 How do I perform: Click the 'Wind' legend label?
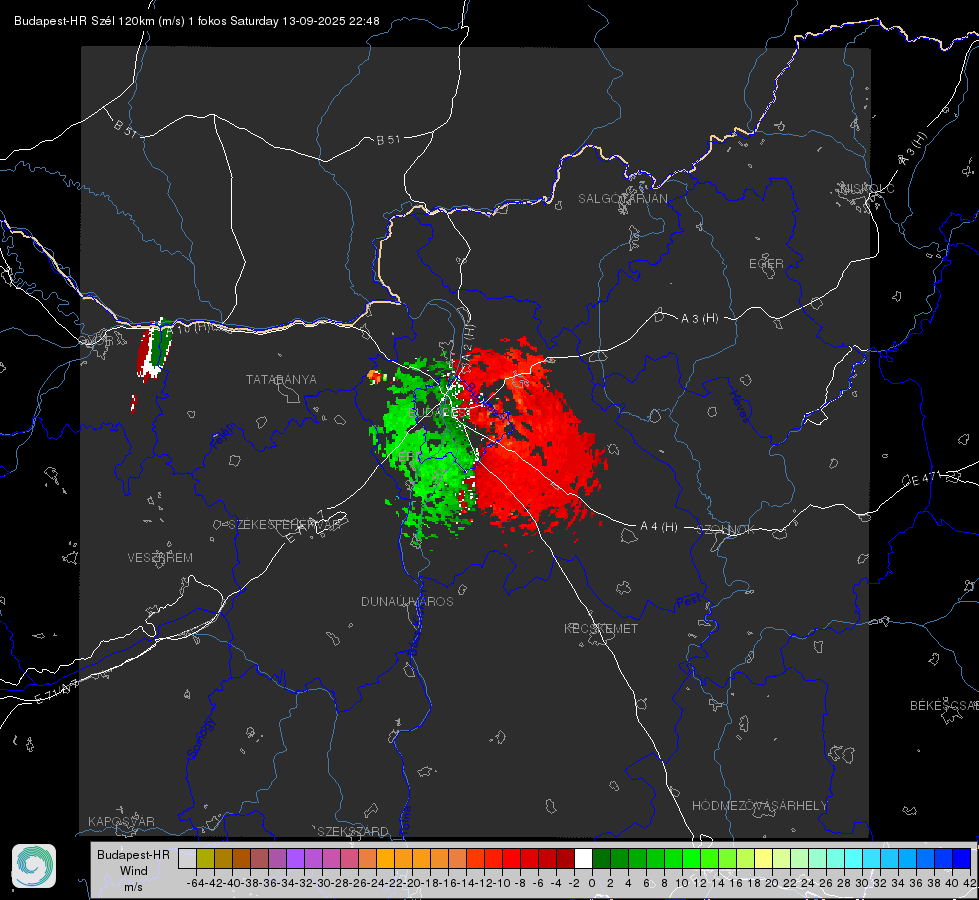(134, 871)
